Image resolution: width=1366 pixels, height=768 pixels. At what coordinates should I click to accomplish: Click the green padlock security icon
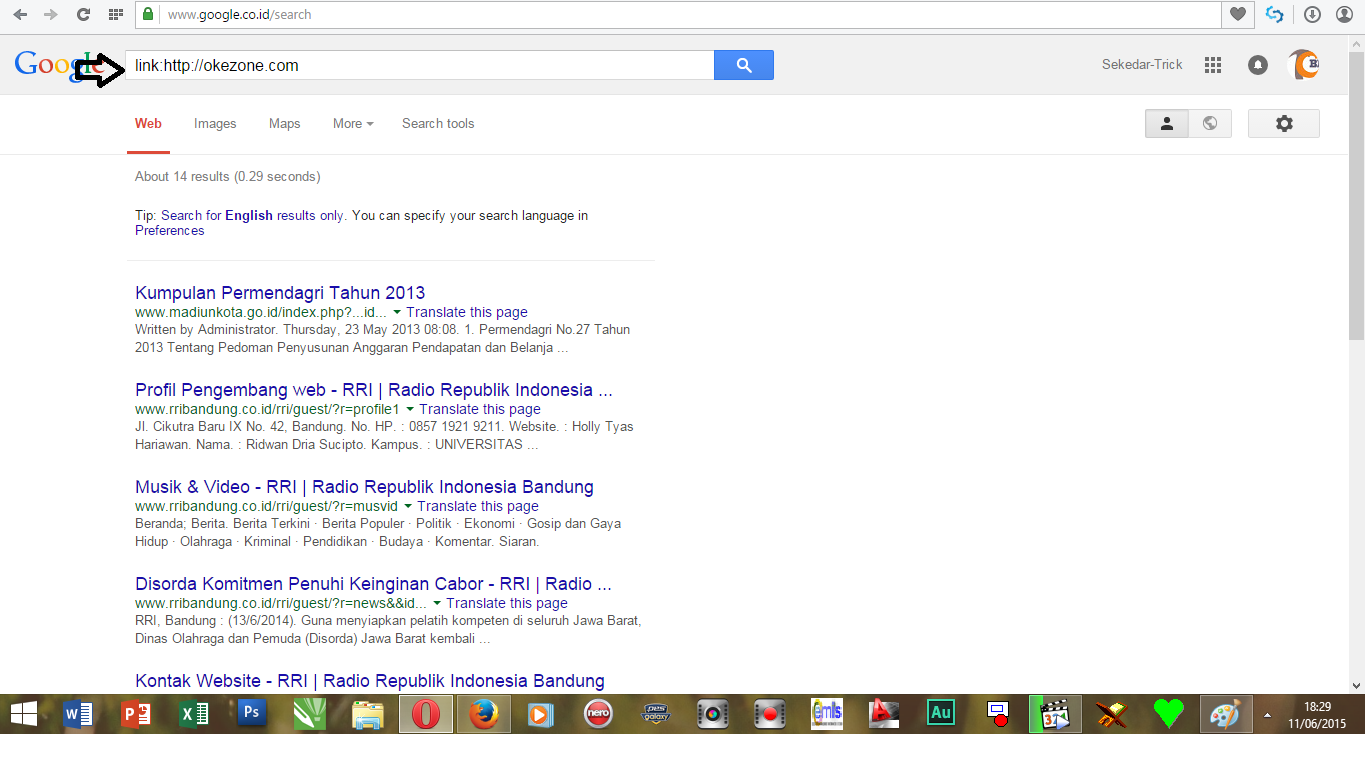pyautogui.click(x=148, y=14)
